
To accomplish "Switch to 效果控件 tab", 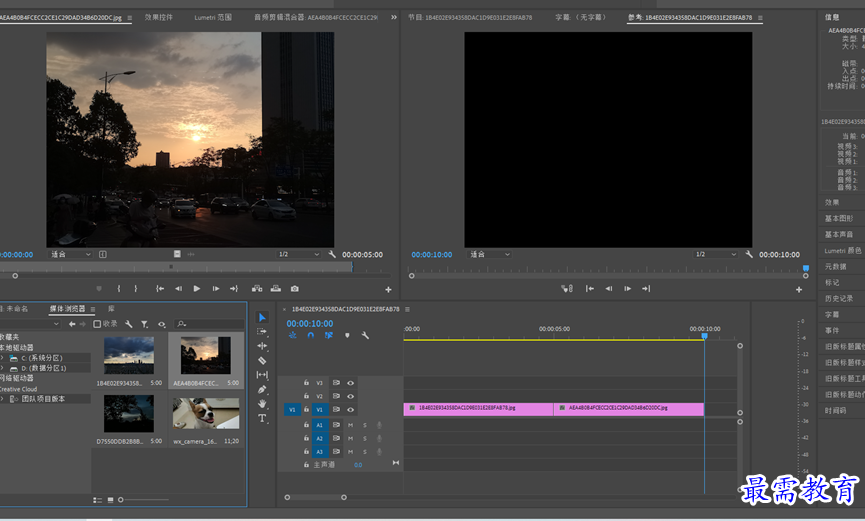I will point(159,17).
